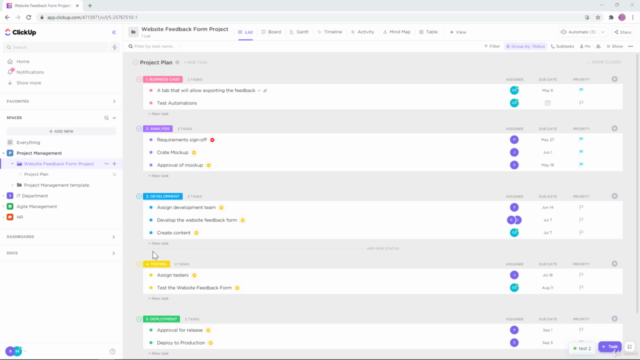The width and height of the screenshot is (640, 360).
Task: Toggle Subtasks display
Action: coord(562,47)
